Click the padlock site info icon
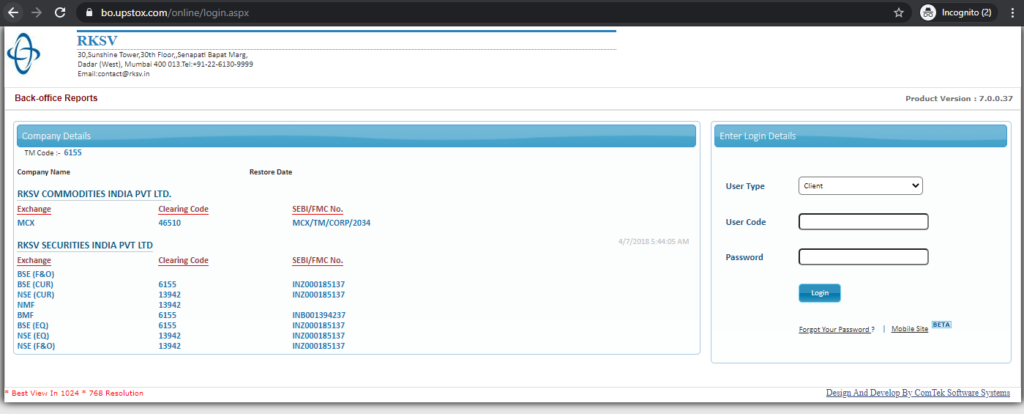The image size is (1024, 414). 90,12
